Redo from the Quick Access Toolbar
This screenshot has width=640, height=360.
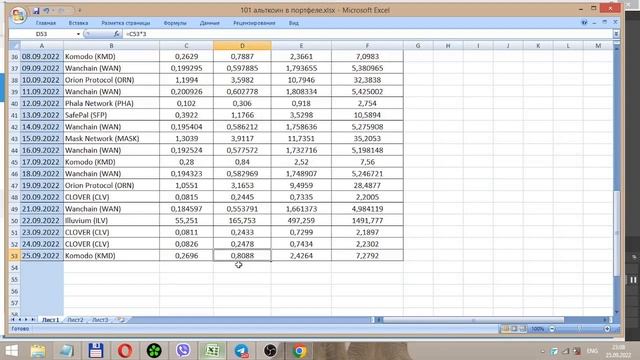tap(61, 11)
